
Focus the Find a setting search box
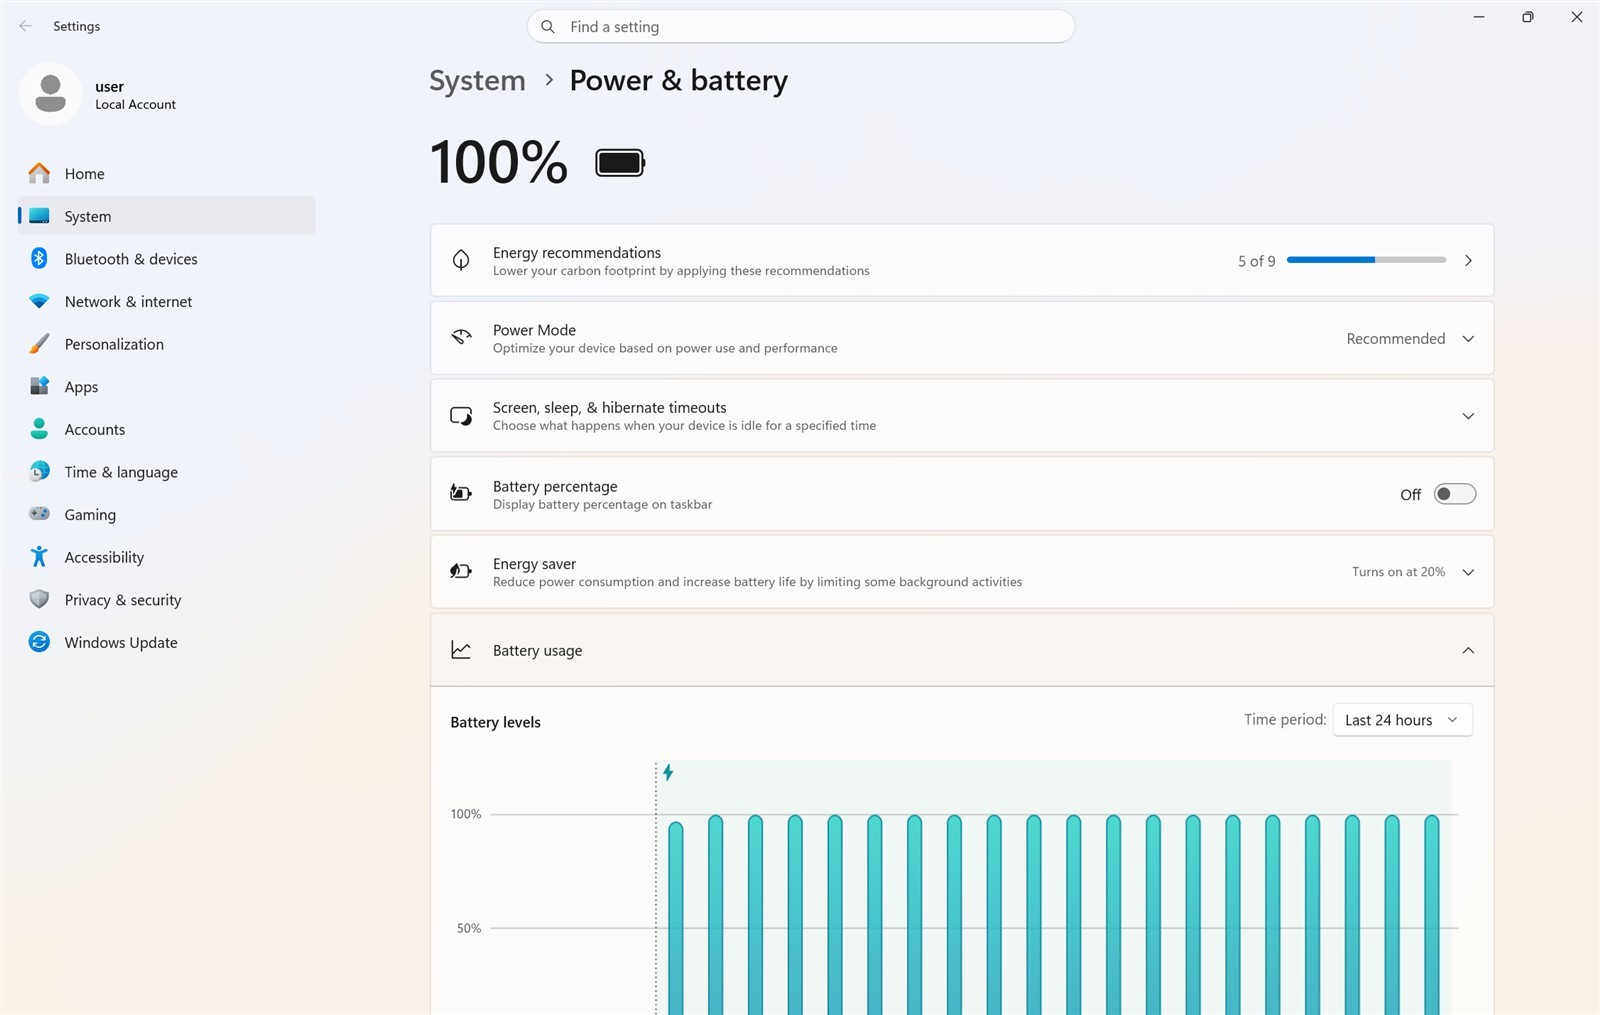point(800,27)
